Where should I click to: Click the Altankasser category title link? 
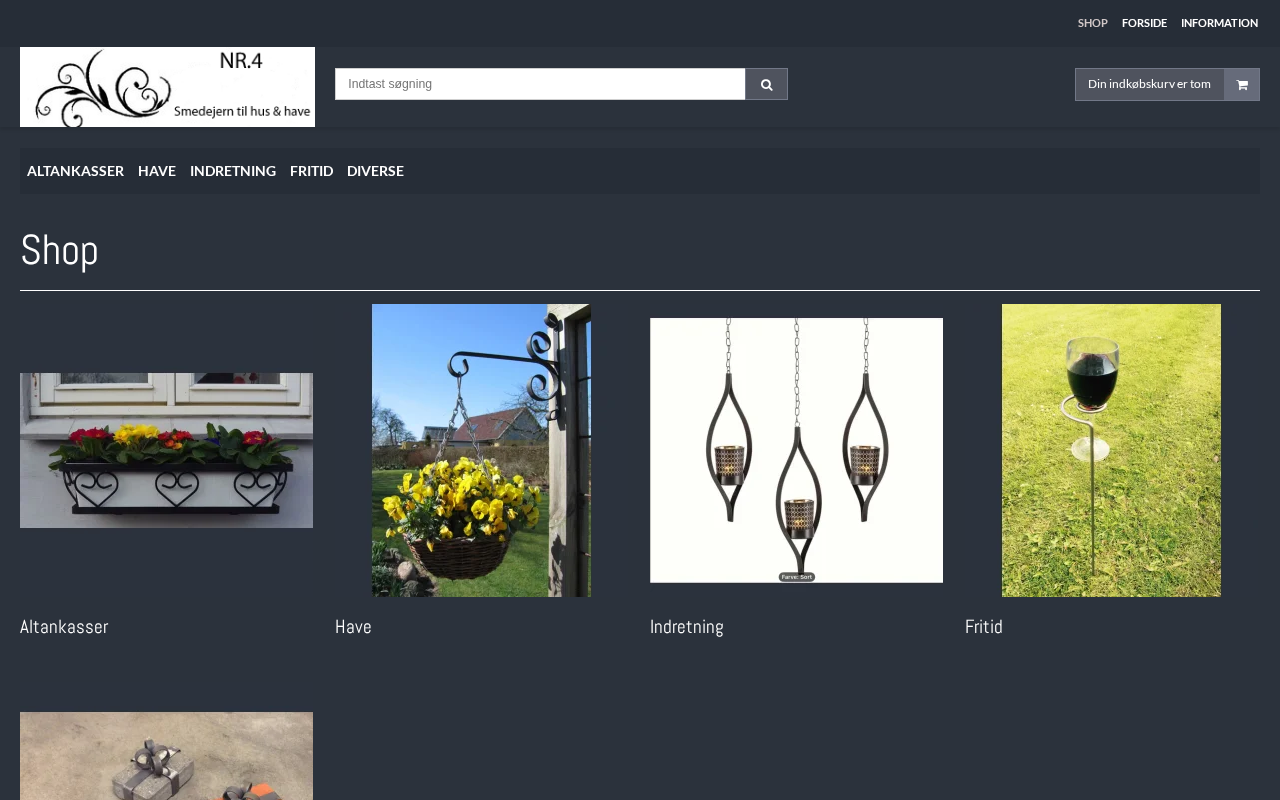[64, 627]
